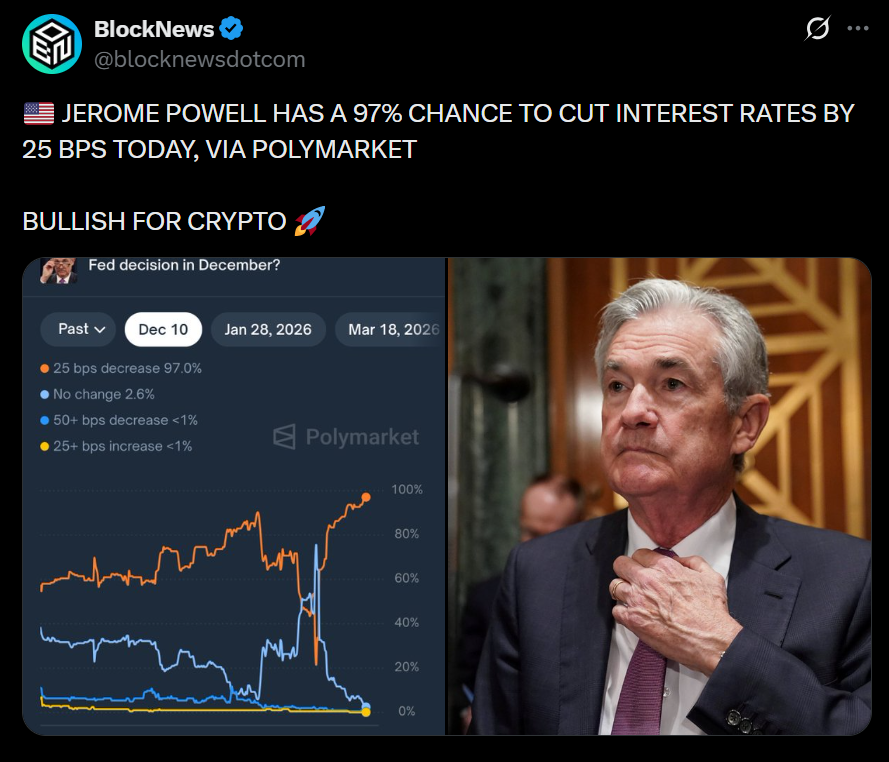Click the small Fed decision avatar thumbnail
The height and width of the screenshot is (762, 889).
point(58,269)
